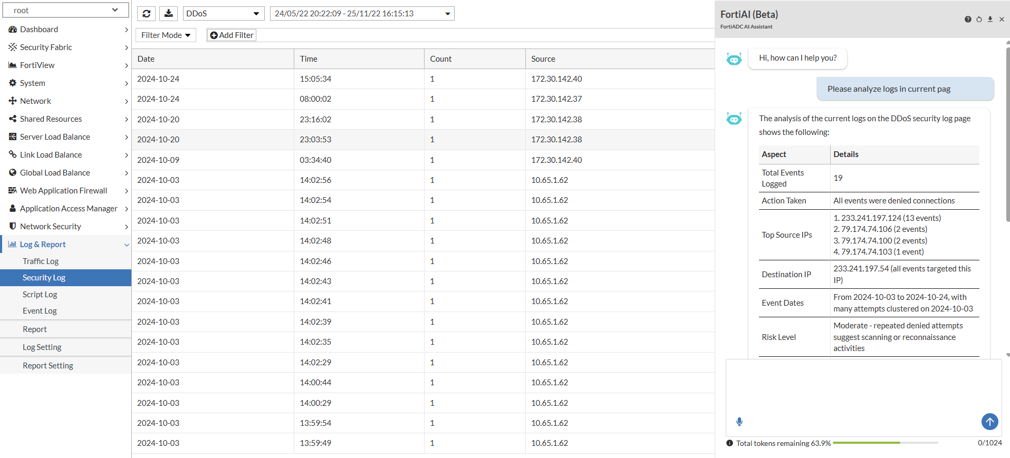Click the Server Load Balance icon
The width and height of the screenshot is (1010, 458).
[x=13, y=137]
